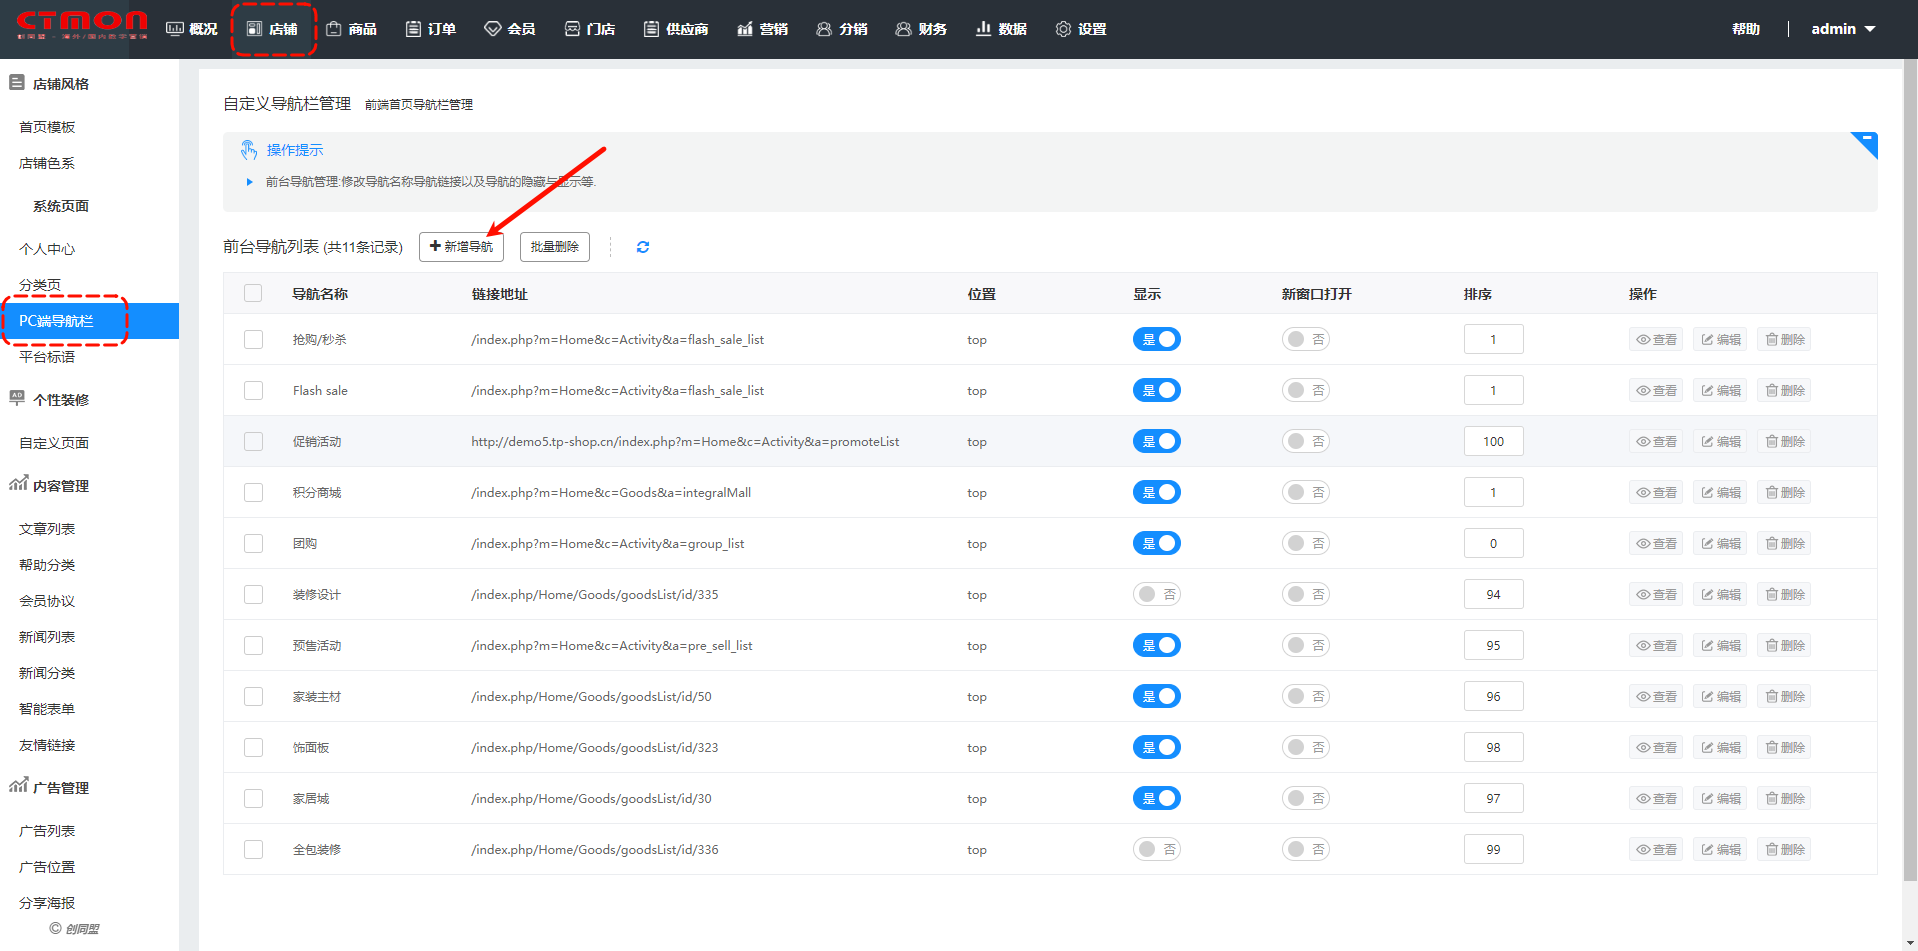Click the sort order field for 积分商城
This screenshot has width=1918, height=951.
coord(1492,493)
